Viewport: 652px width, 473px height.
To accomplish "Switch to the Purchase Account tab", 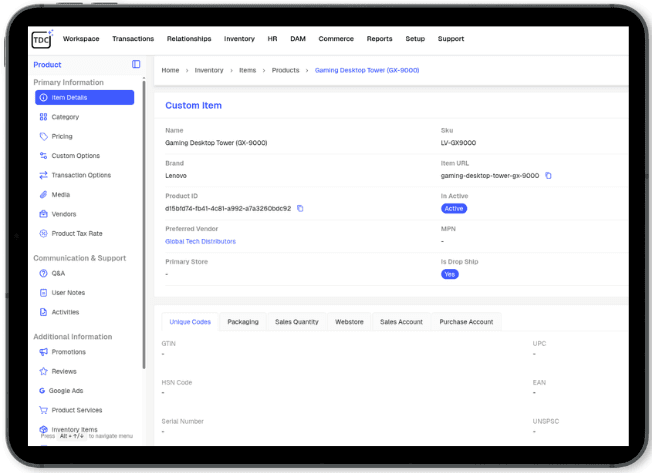I will coord(467,322).
